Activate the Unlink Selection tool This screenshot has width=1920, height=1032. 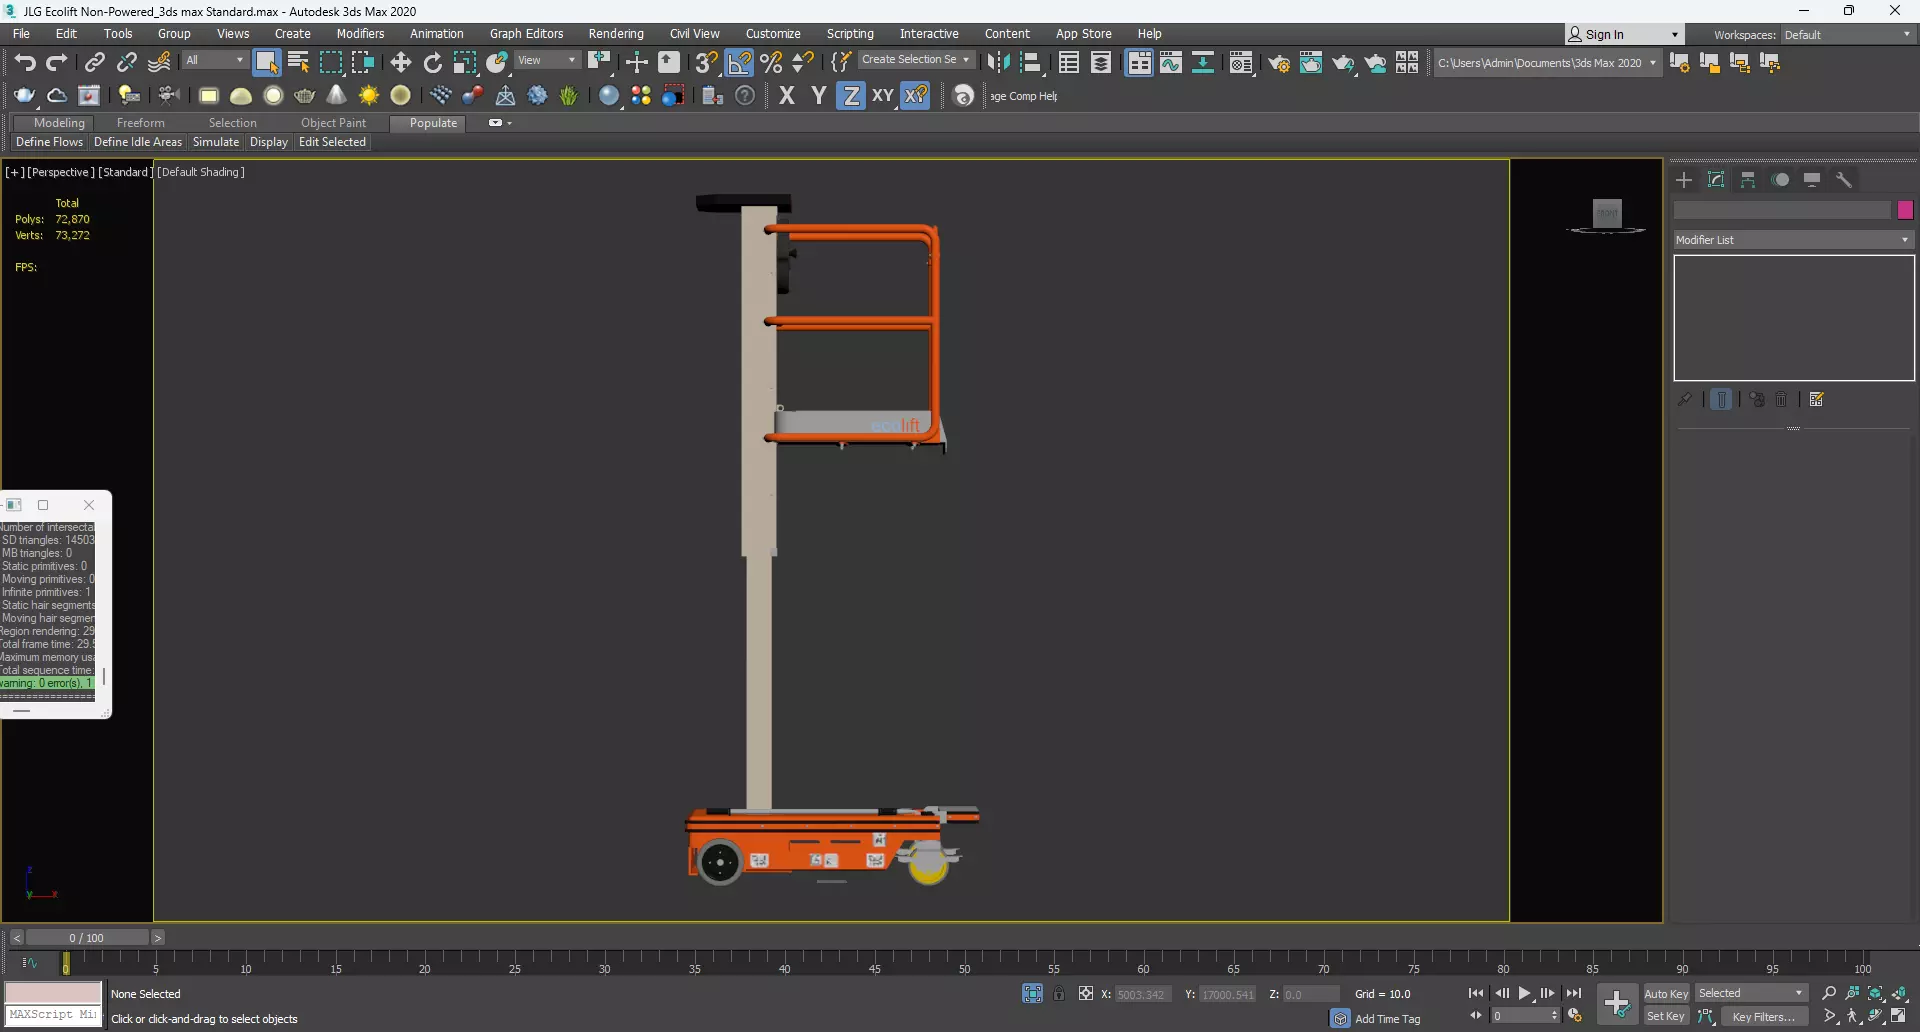click(126, 62)
